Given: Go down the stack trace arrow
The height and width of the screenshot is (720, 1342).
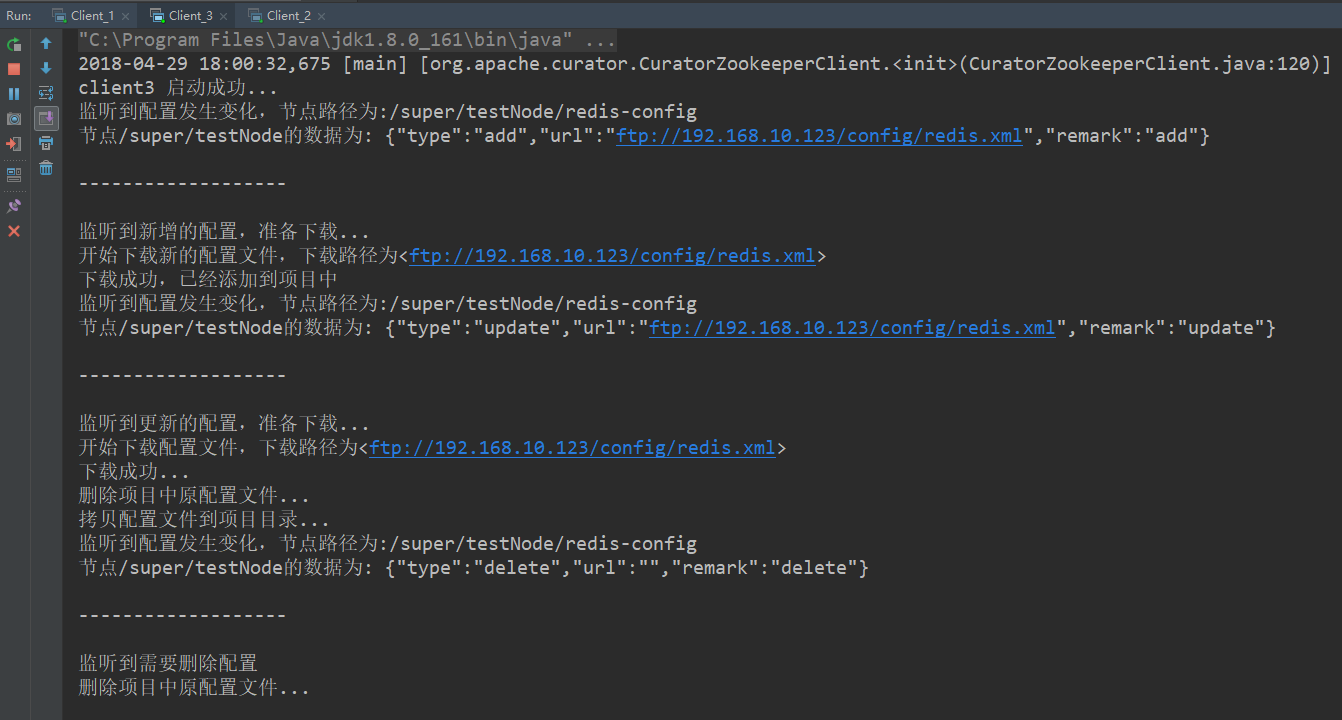Looking at the screenshot, I should 46,69.
